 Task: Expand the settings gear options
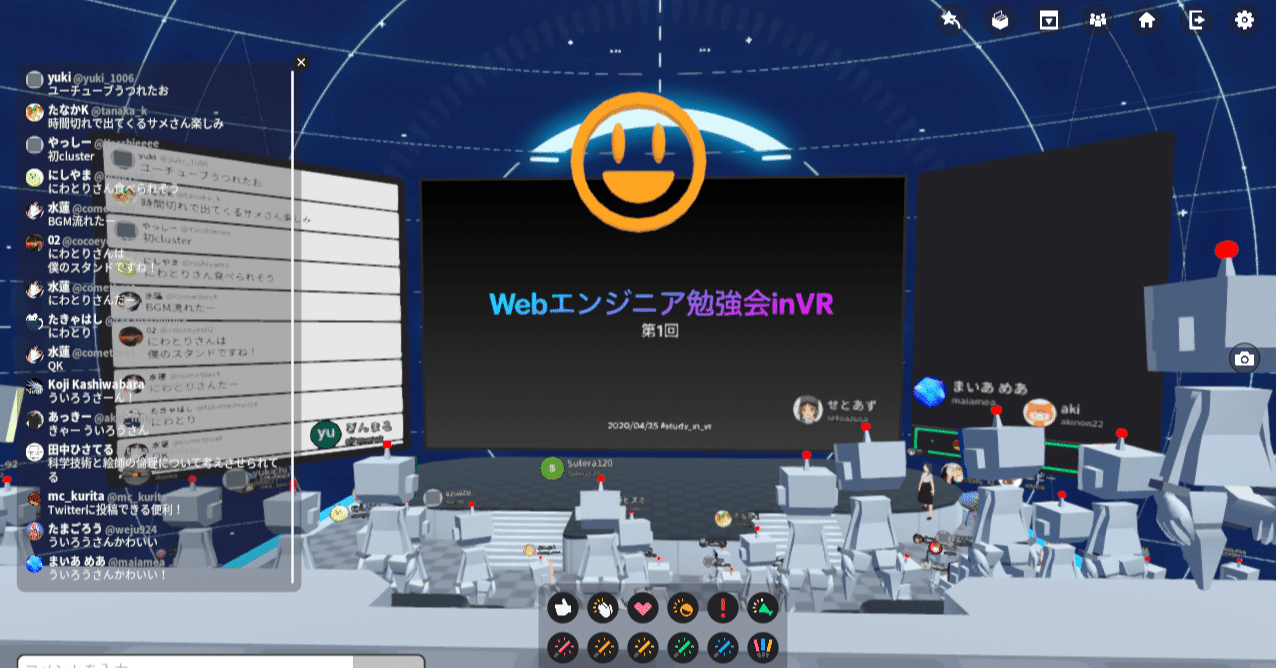pyautogui.click(x=1243, y=20)
